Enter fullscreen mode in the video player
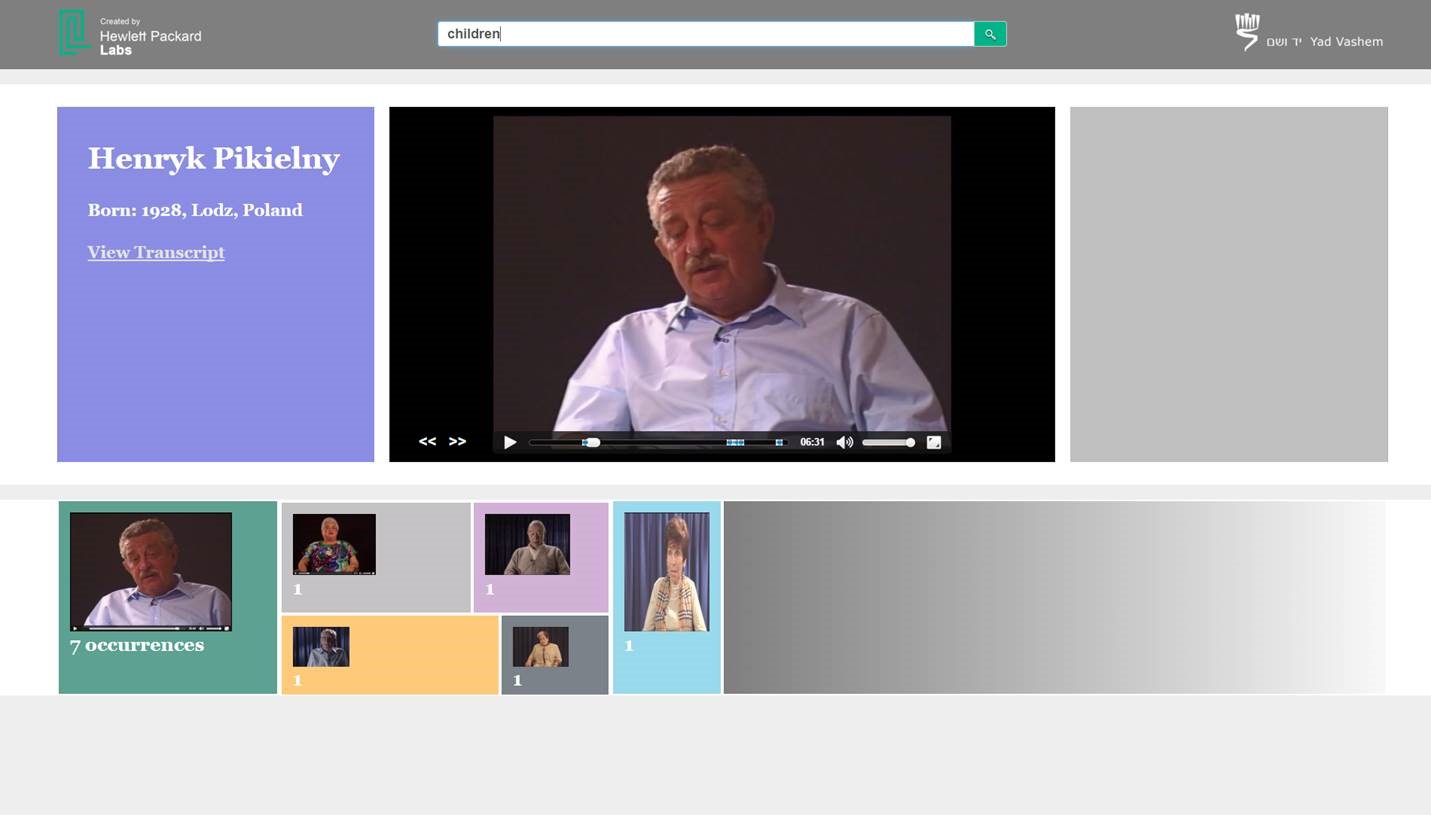Viewport: 1431px width, 815px height. point(933,442)
